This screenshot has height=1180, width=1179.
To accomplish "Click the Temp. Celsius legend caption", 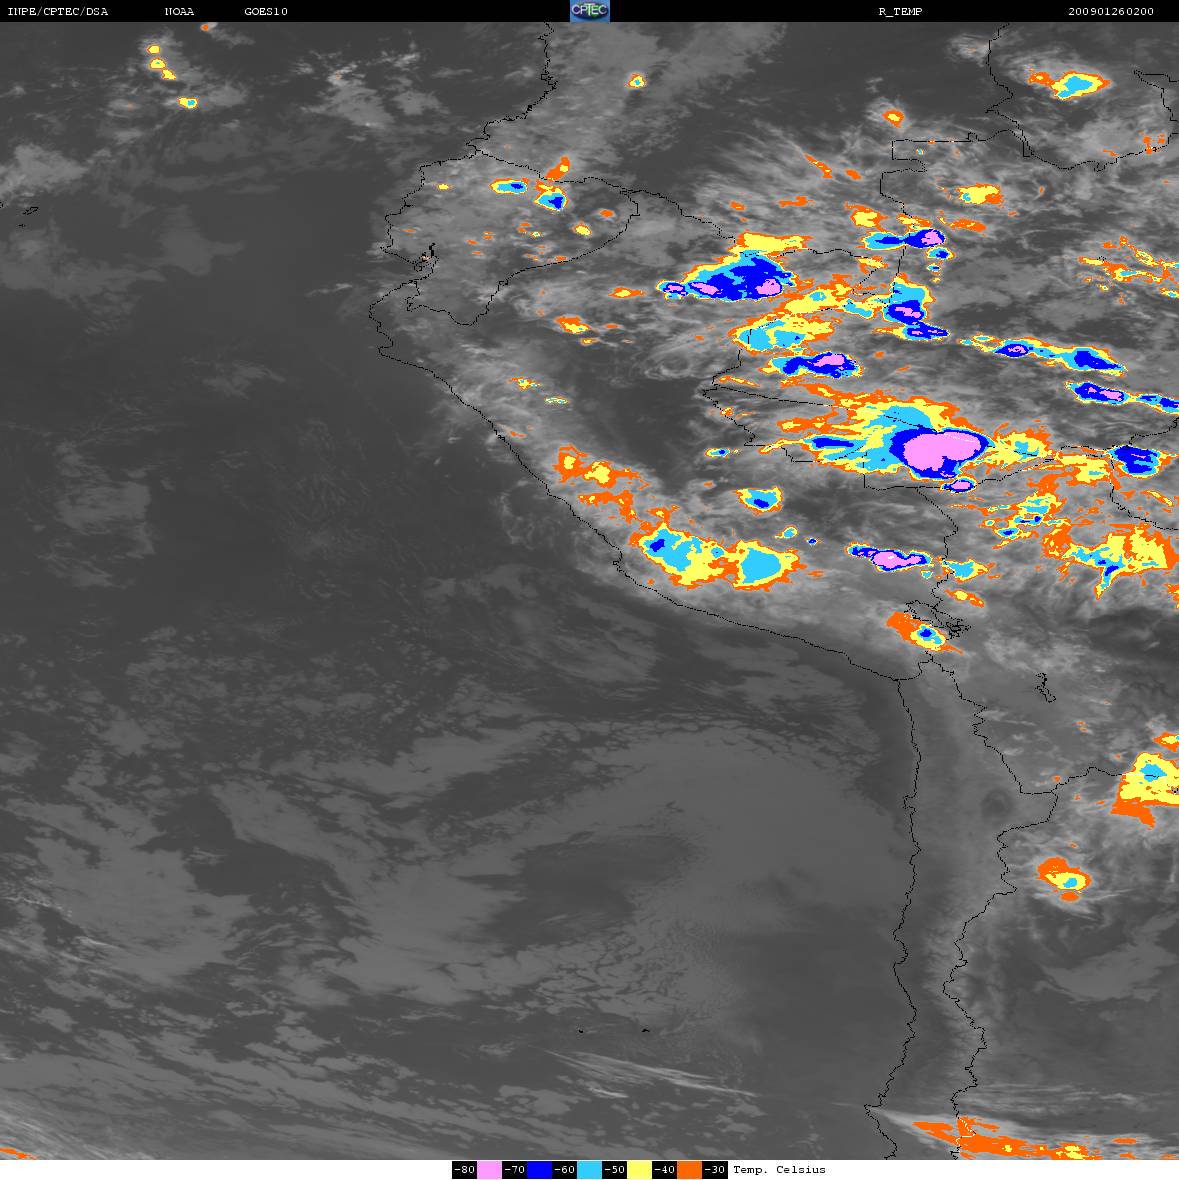I will pos(779,1169).
